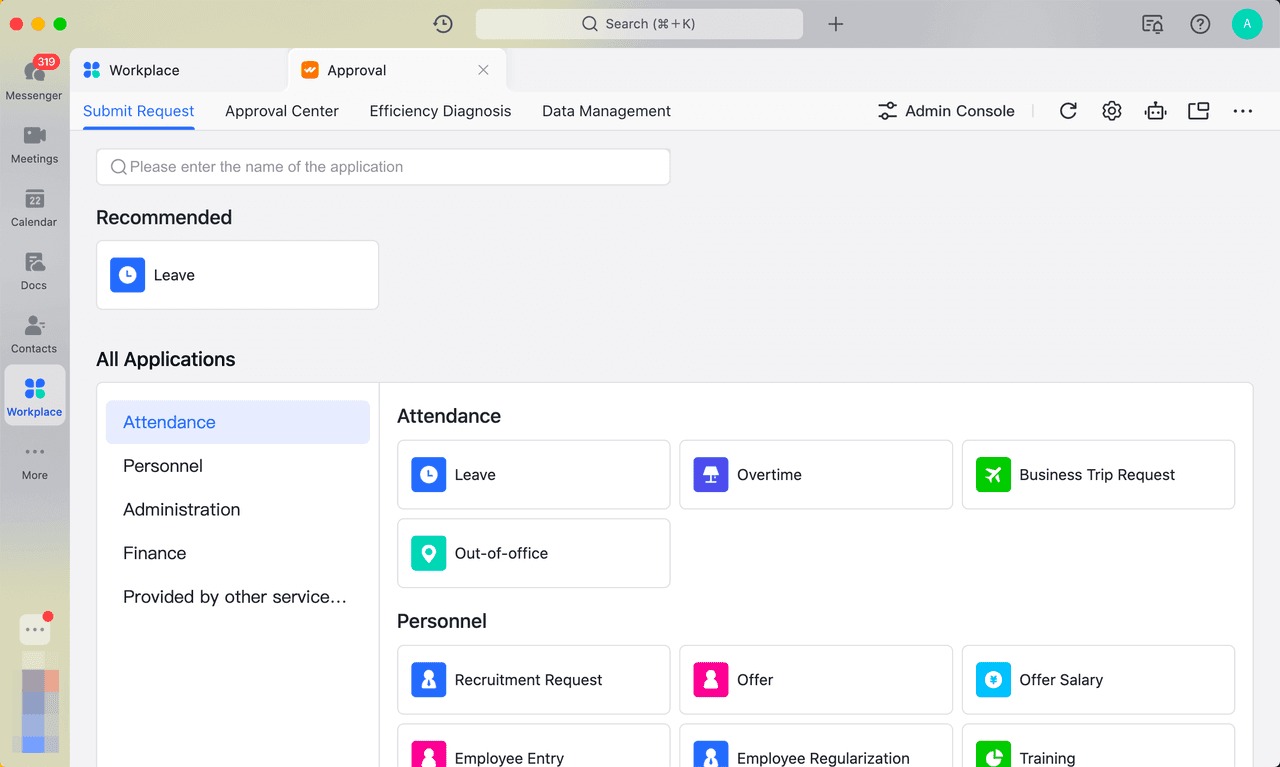Viewport: 1280px width, 767px height.
Task: Close the Approval tab
Action: coord(483,70)
